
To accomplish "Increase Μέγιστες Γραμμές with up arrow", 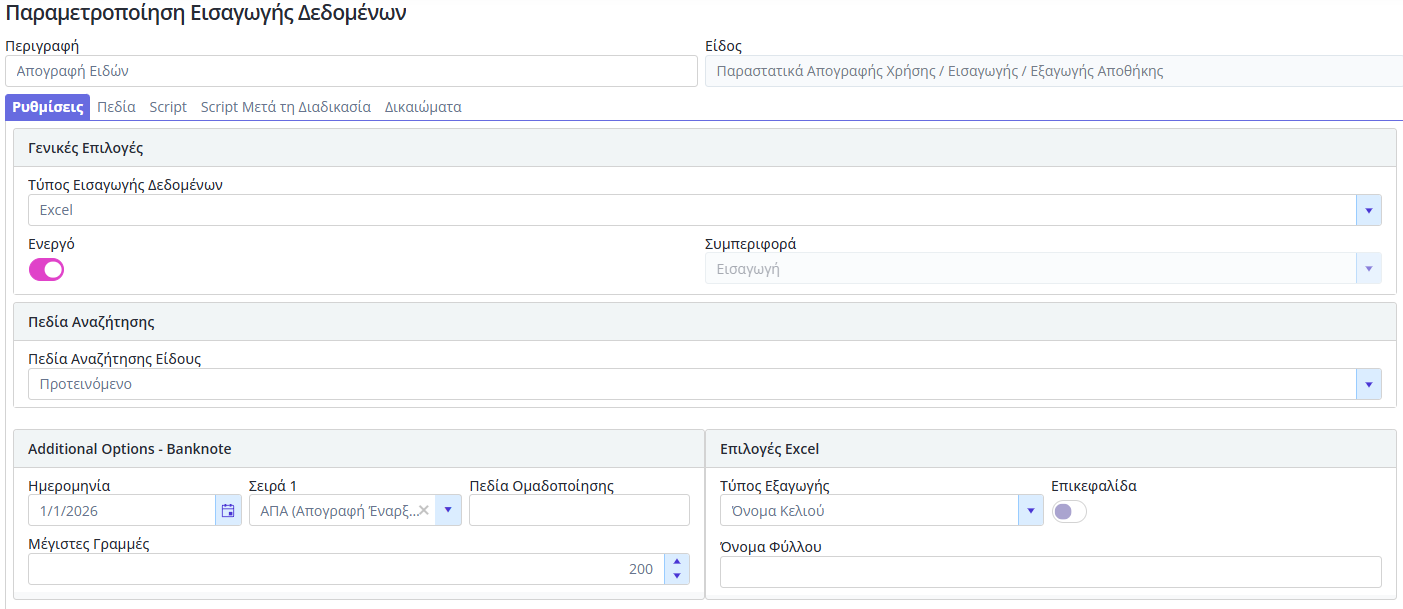I will [x=677, y=562].
